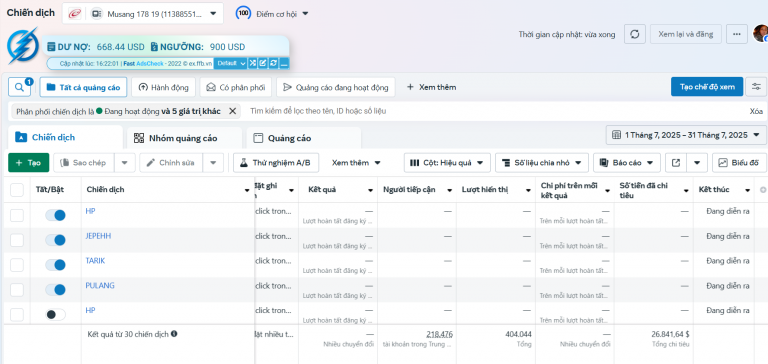
Task: Open the Musang 178 19 account dropdown
Action: click(143, 14)
